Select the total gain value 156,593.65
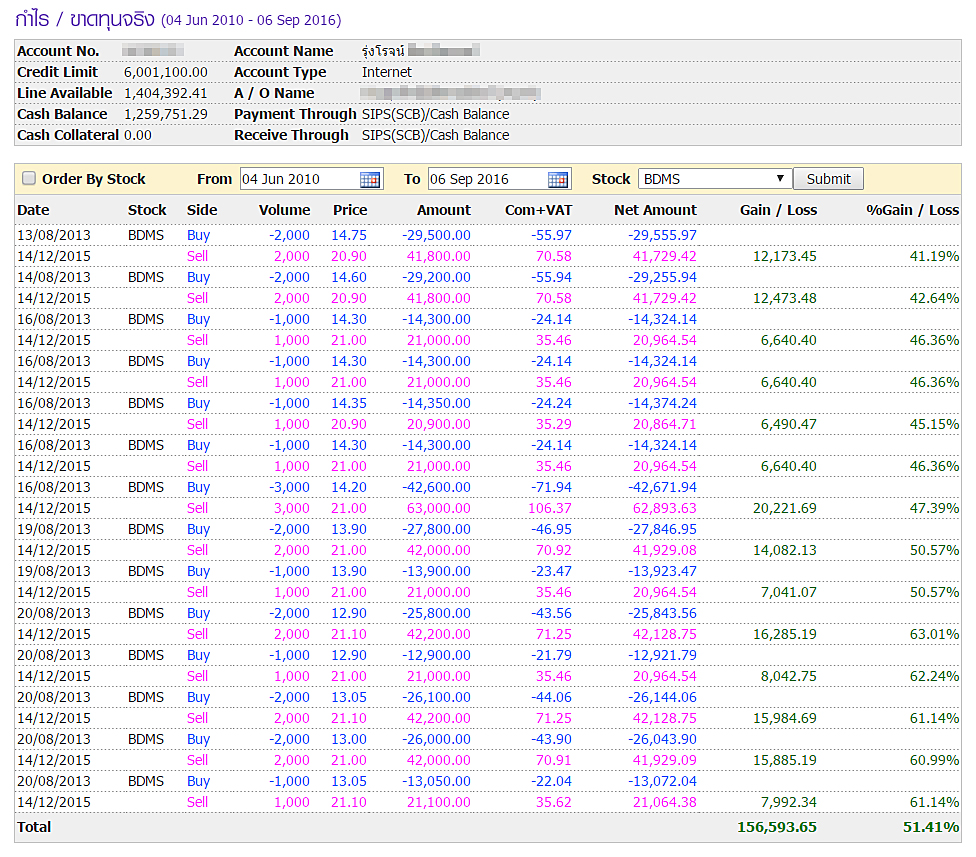 click(x=776, y=827)
